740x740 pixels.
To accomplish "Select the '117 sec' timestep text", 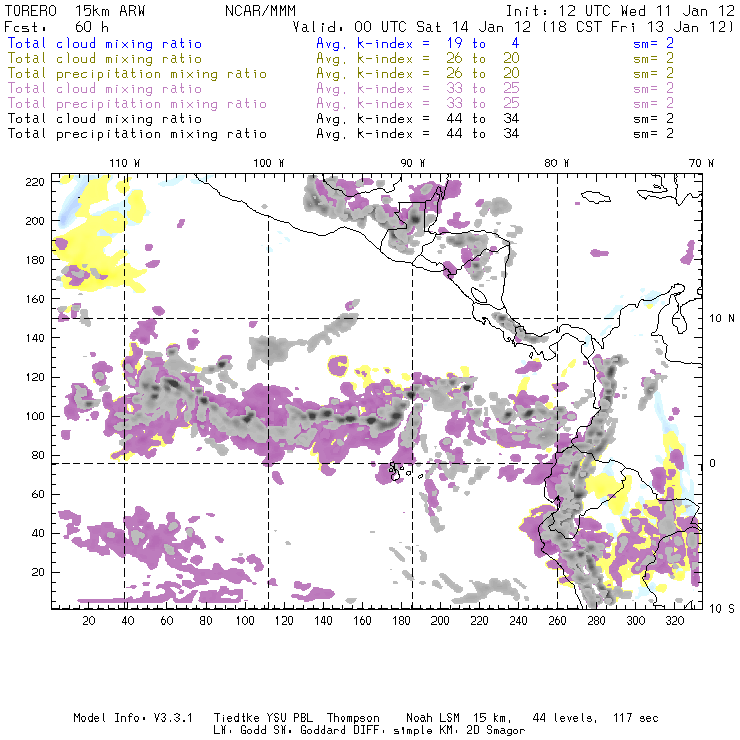I will pos(635,718).
